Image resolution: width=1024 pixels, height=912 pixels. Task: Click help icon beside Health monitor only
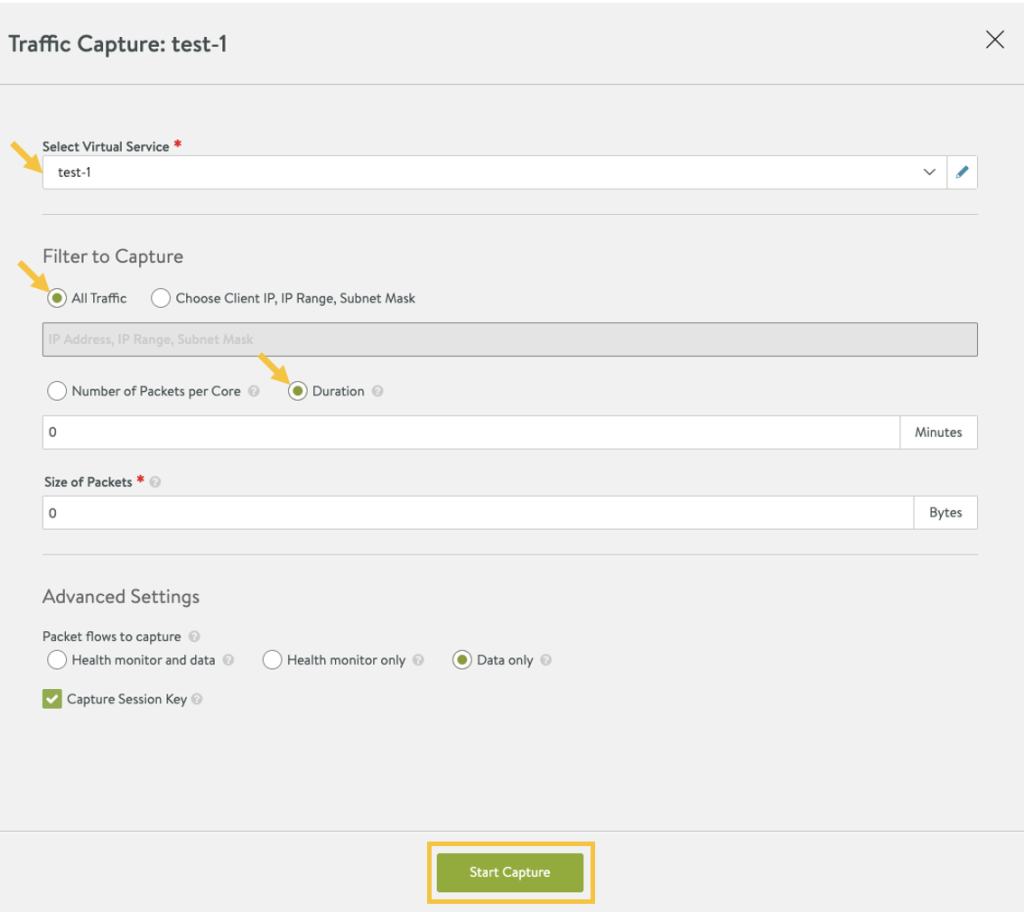(x=418, y=660)
